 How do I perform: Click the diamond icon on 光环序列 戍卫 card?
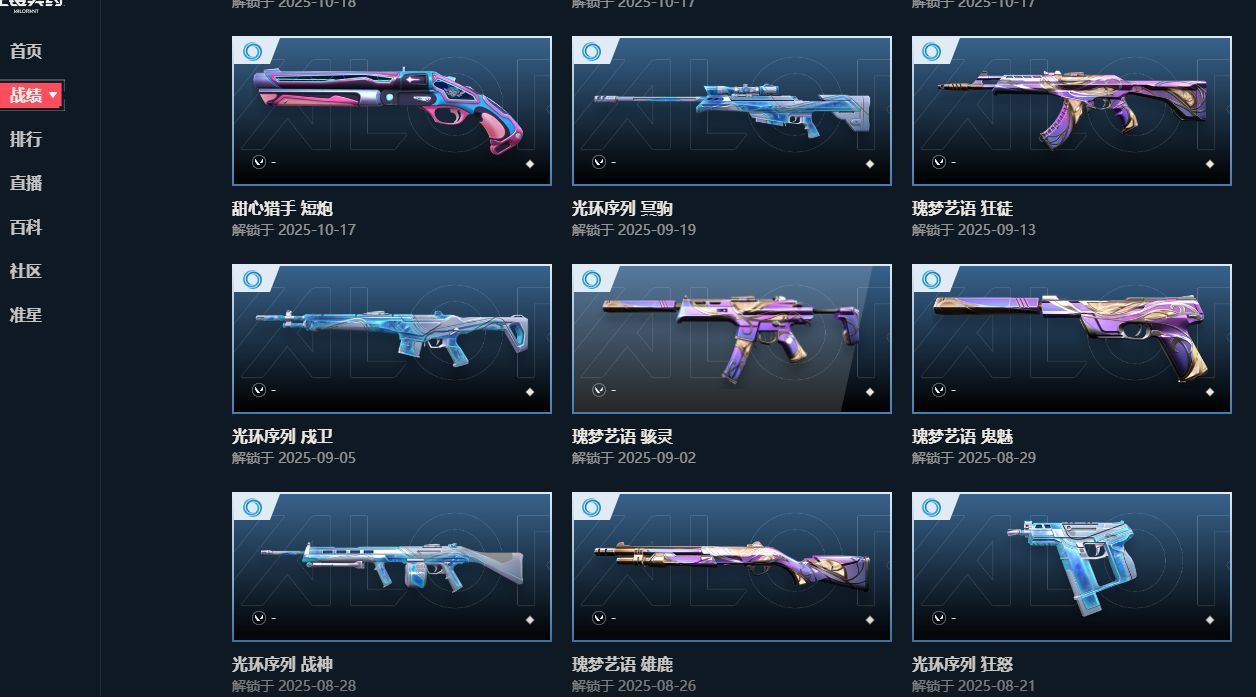pos(530,392)
